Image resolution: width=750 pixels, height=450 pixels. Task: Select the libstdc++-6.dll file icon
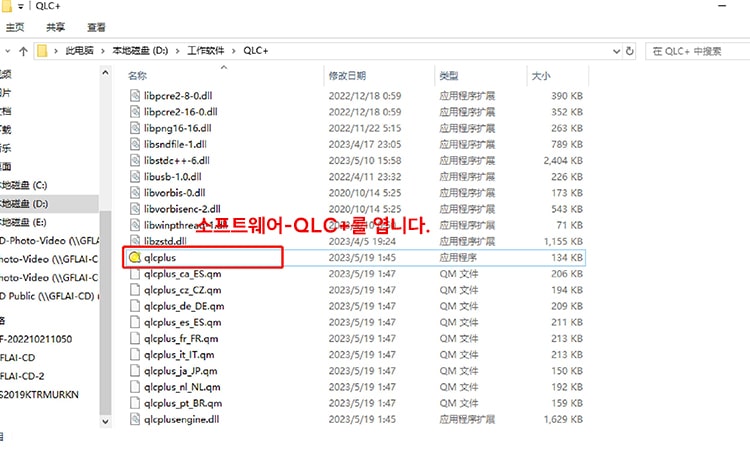pos(135,161)
